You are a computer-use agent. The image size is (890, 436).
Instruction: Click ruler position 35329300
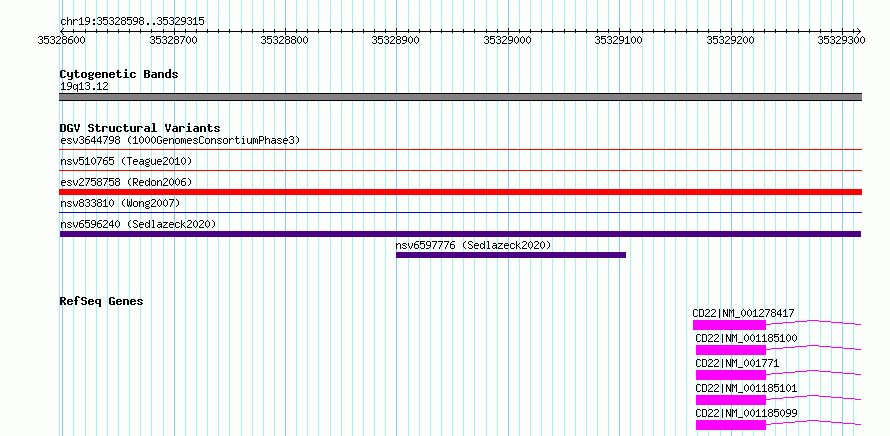click(842, 40)
